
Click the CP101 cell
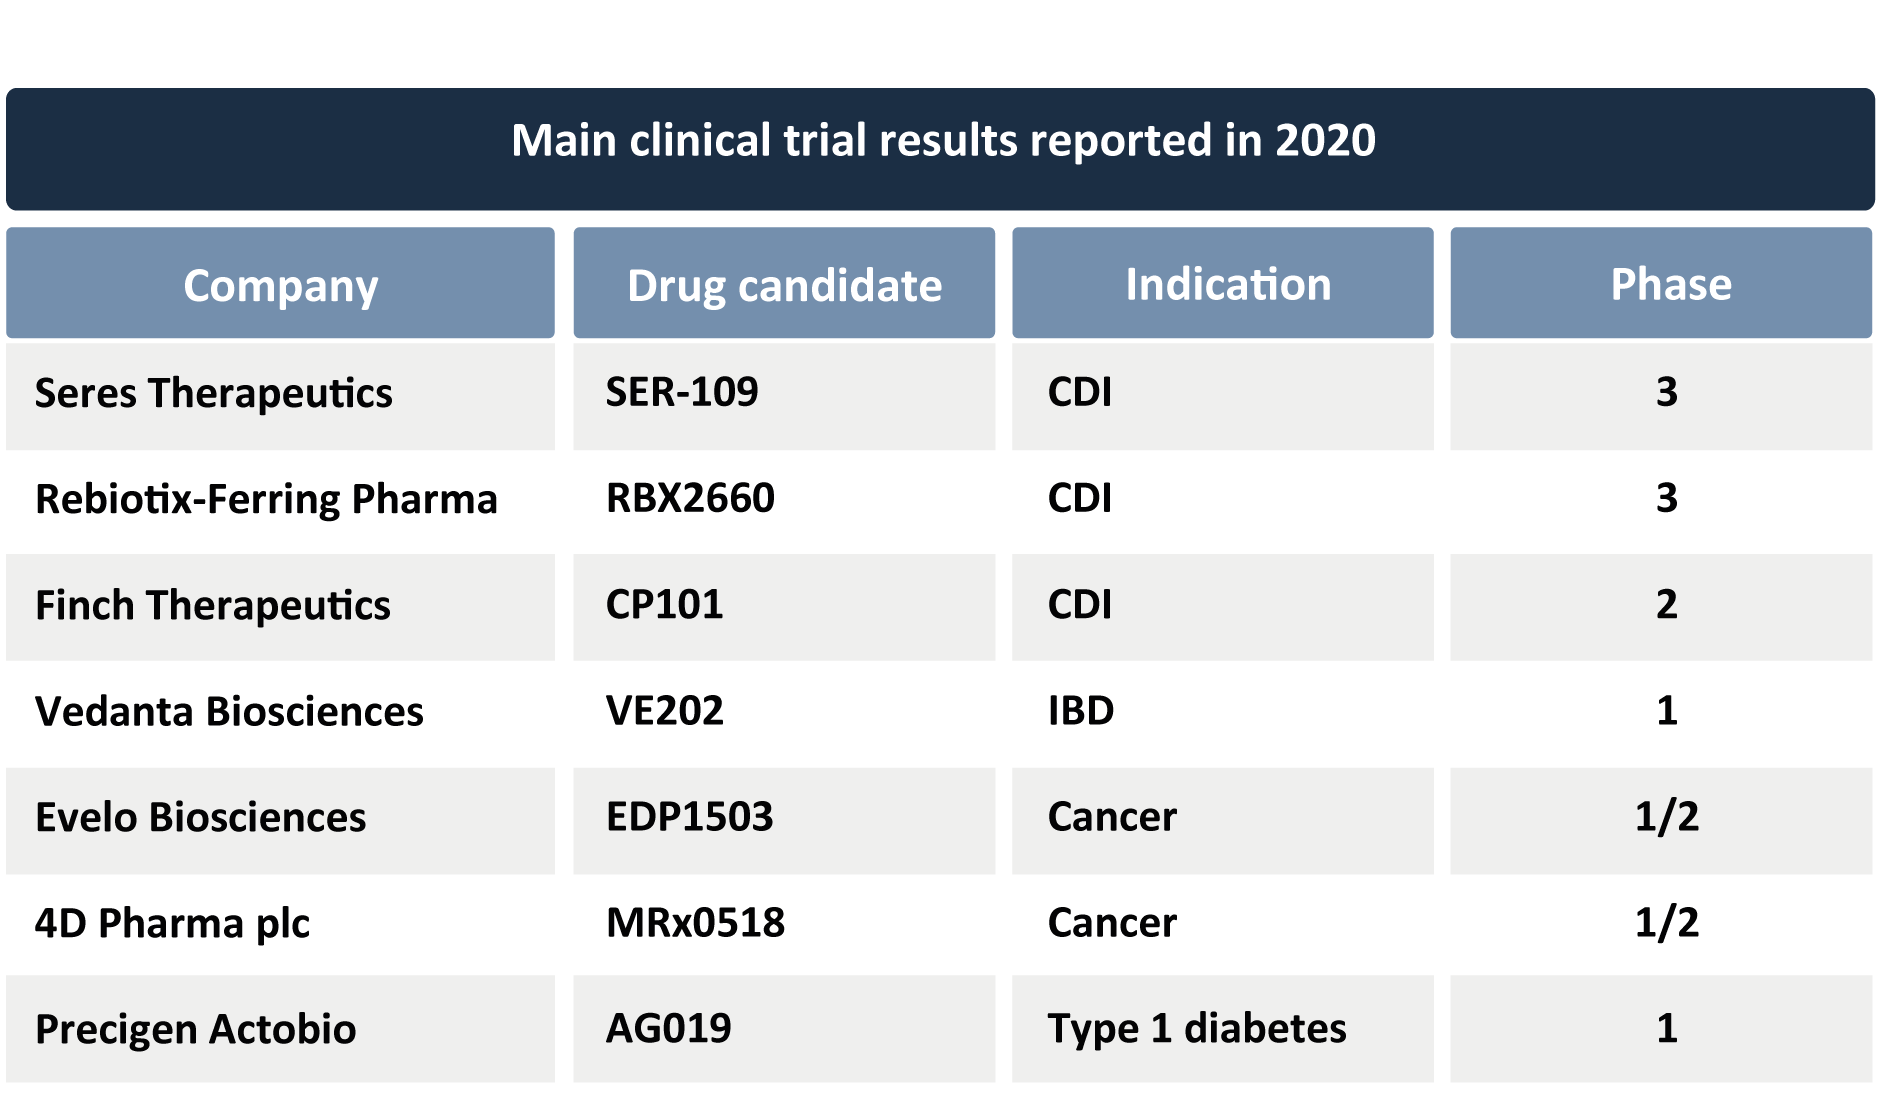665,604
